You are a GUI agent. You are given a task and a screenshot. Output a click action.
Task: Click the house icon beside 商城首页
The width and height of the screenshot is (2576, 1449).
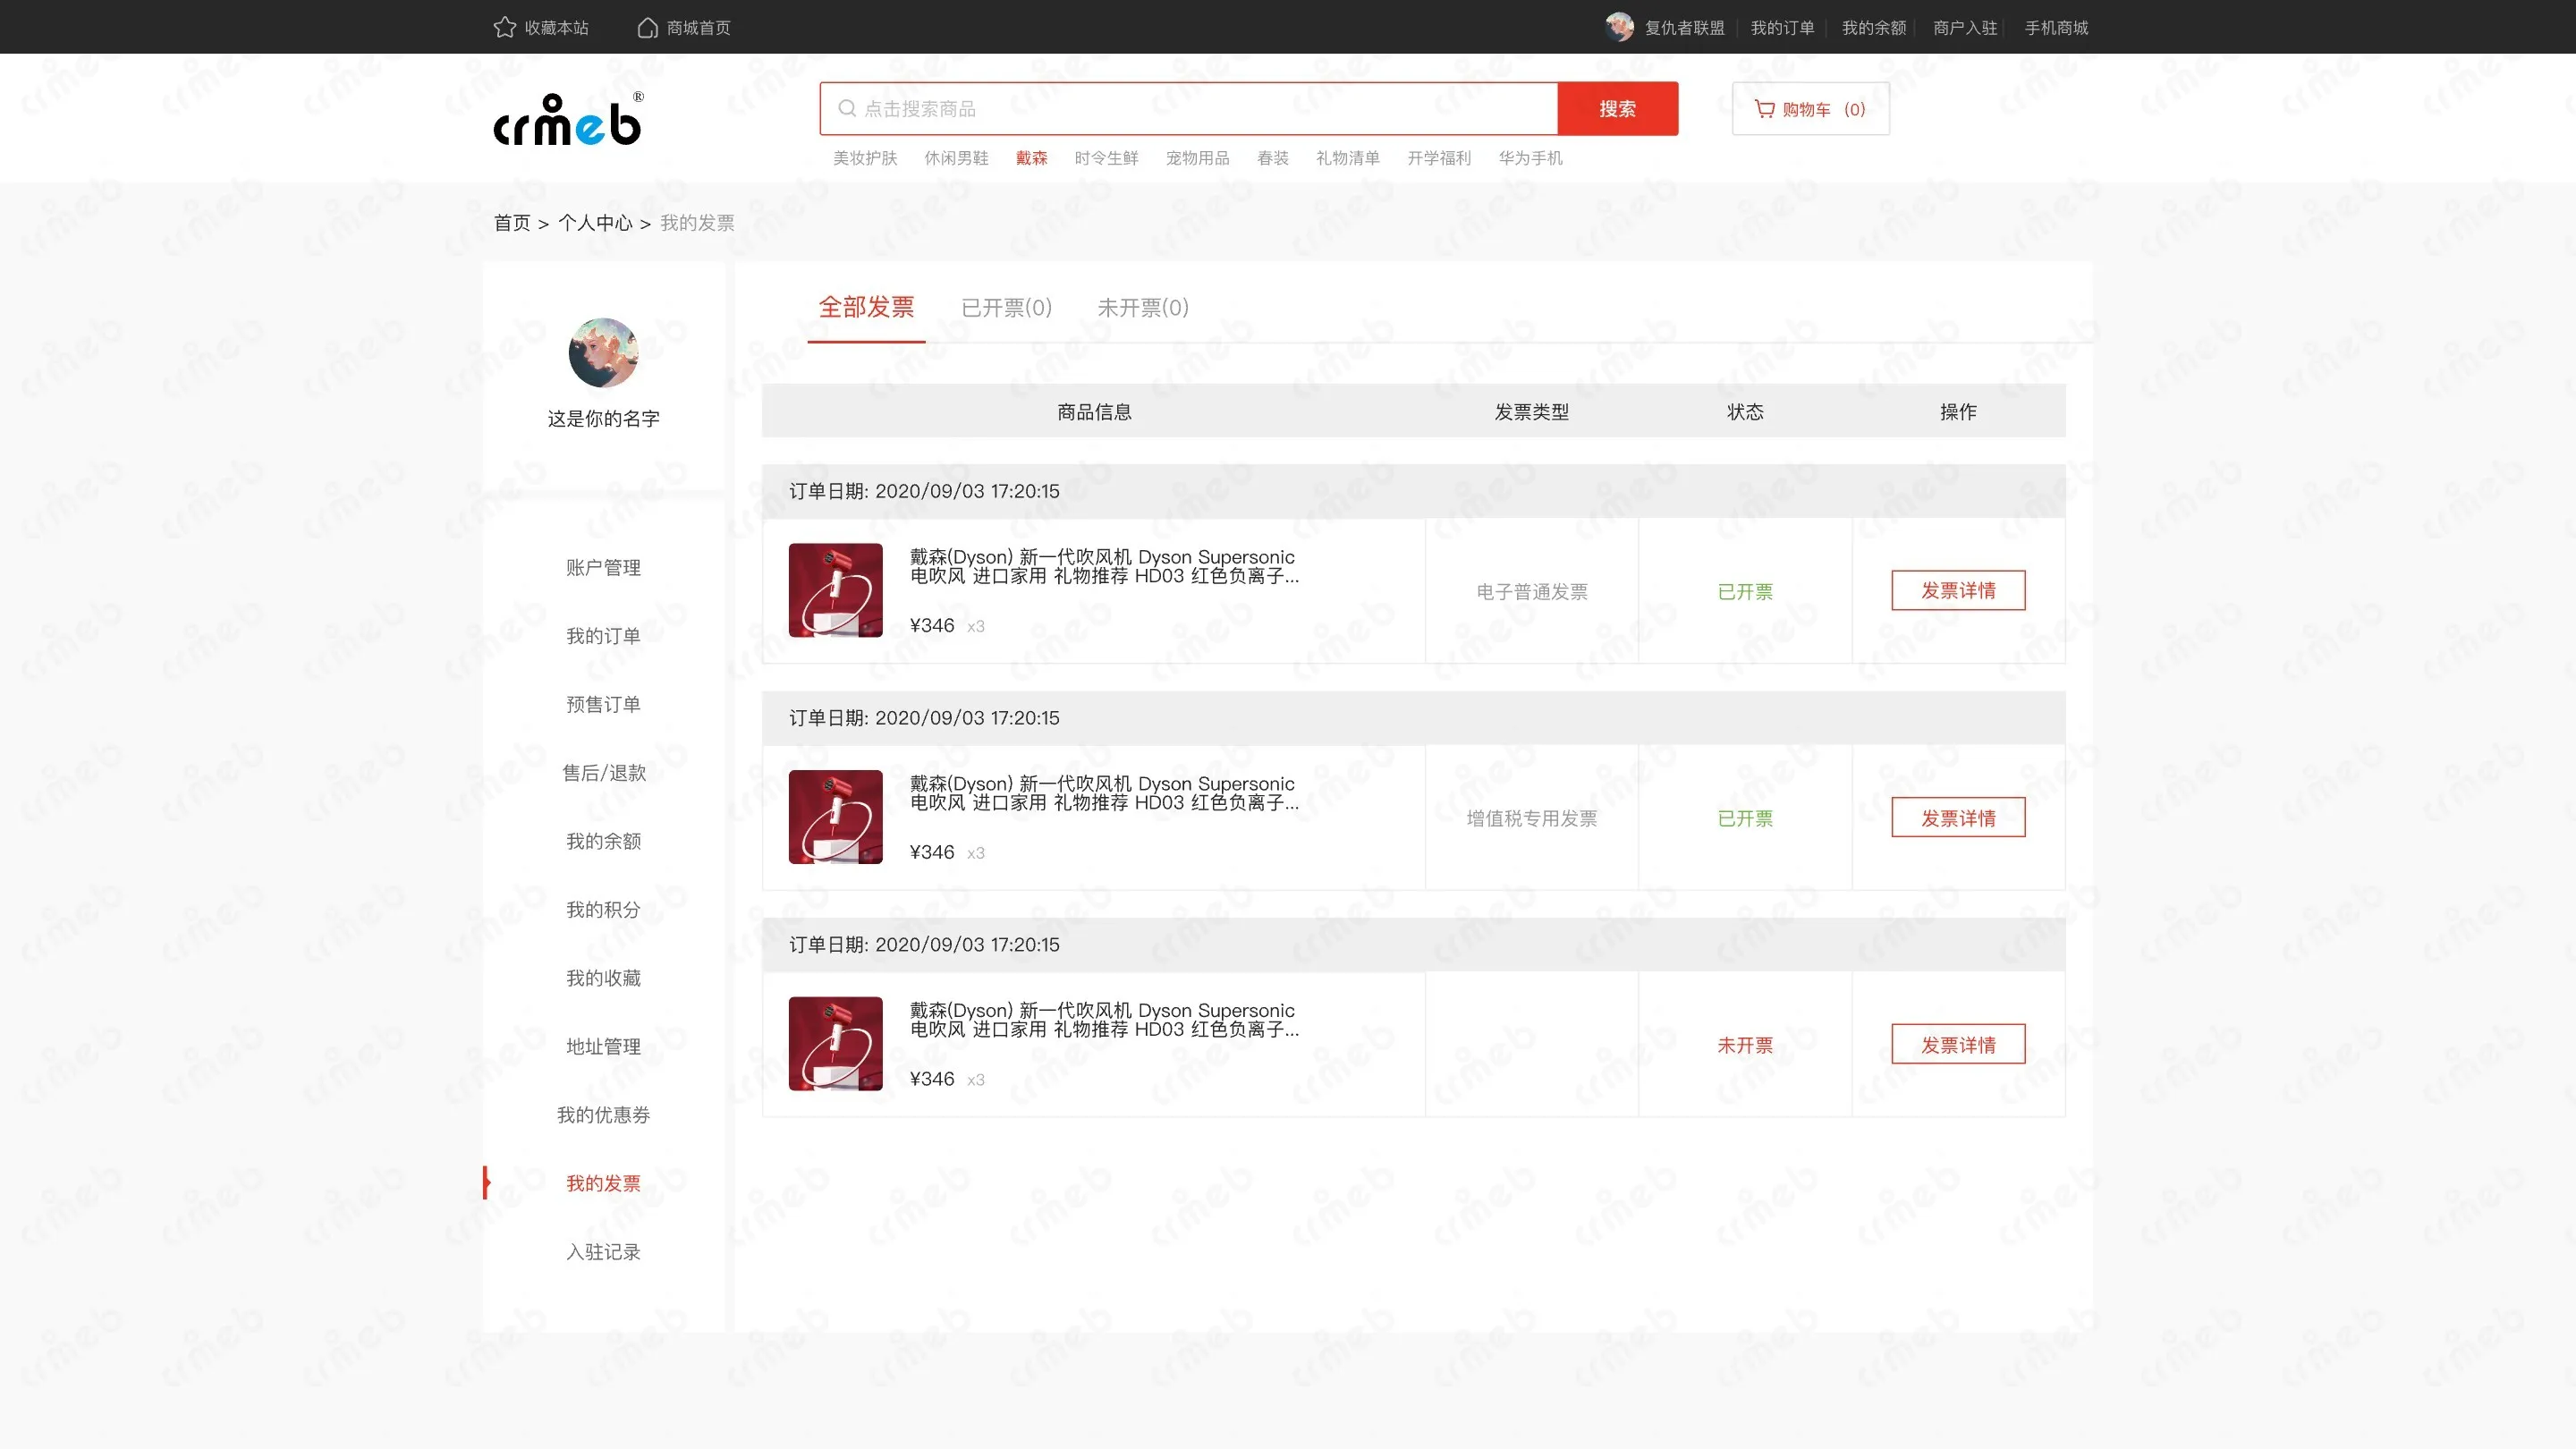(648, 27)
